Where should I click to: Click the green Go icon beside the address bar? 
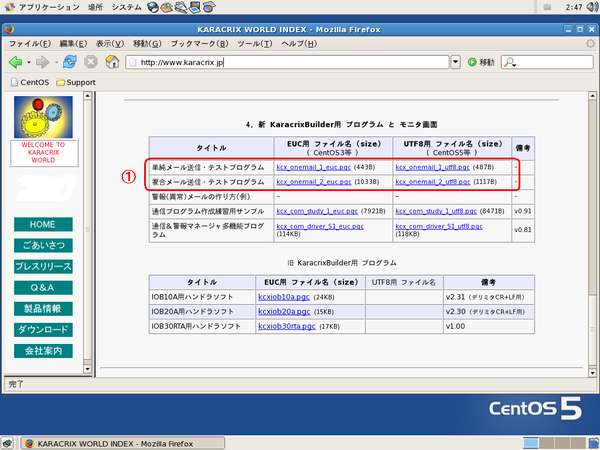pyautogui.click(x=472, y=62)
